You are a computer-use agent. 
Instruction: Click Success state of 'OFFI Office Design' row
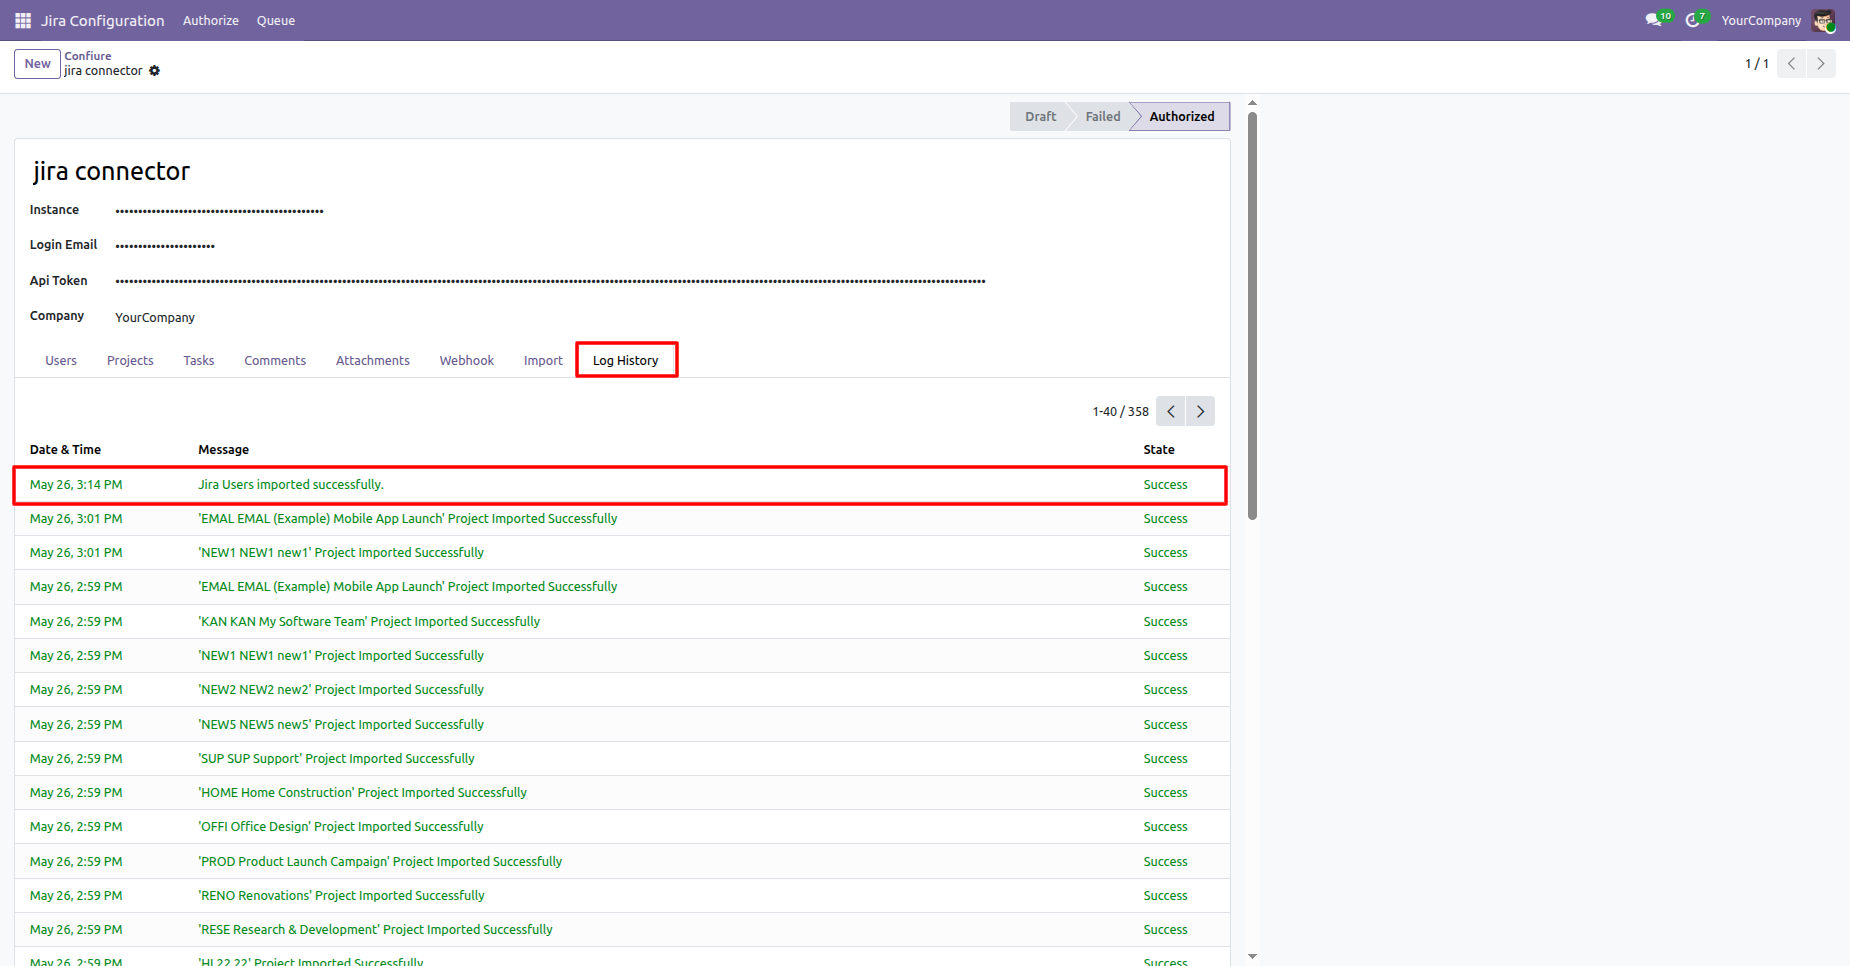click(1165, 827)
